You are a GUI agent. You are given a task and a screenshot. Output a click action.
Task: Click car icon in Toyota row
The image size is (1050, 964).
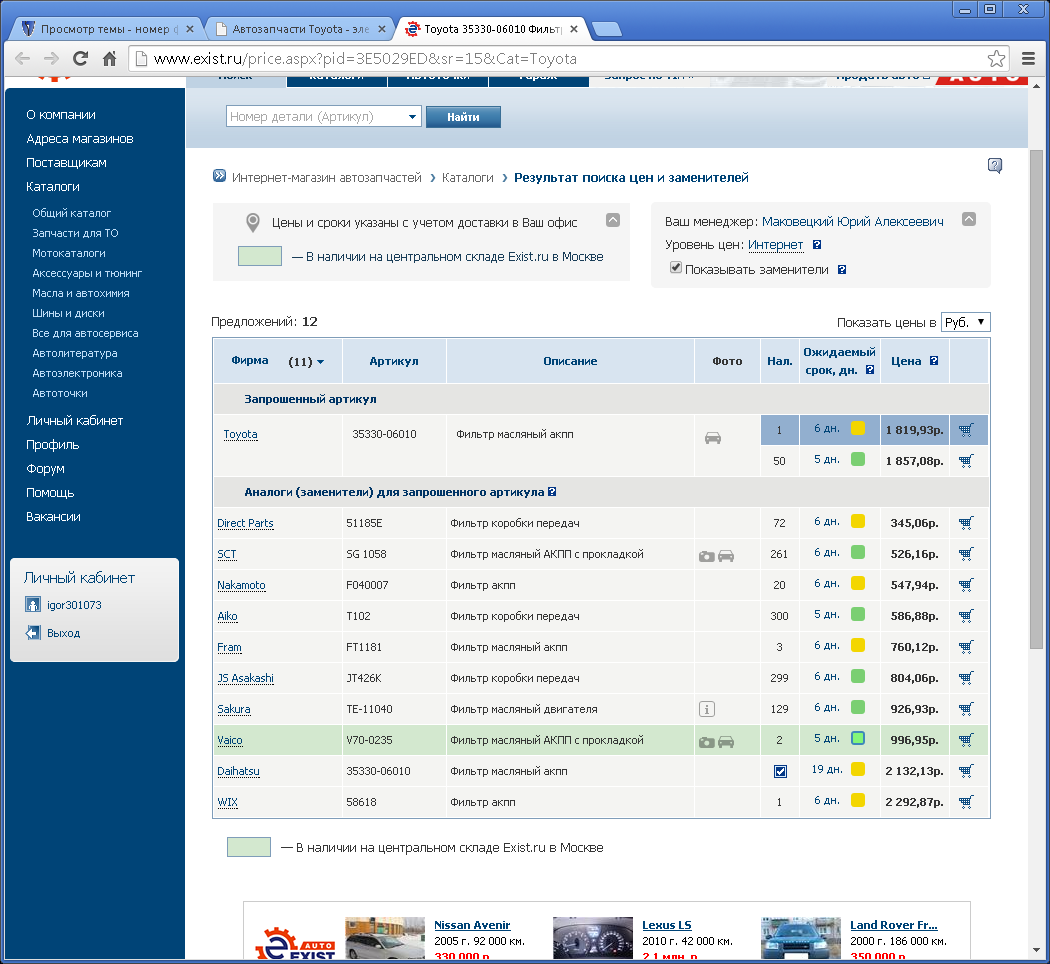point(713,438)
